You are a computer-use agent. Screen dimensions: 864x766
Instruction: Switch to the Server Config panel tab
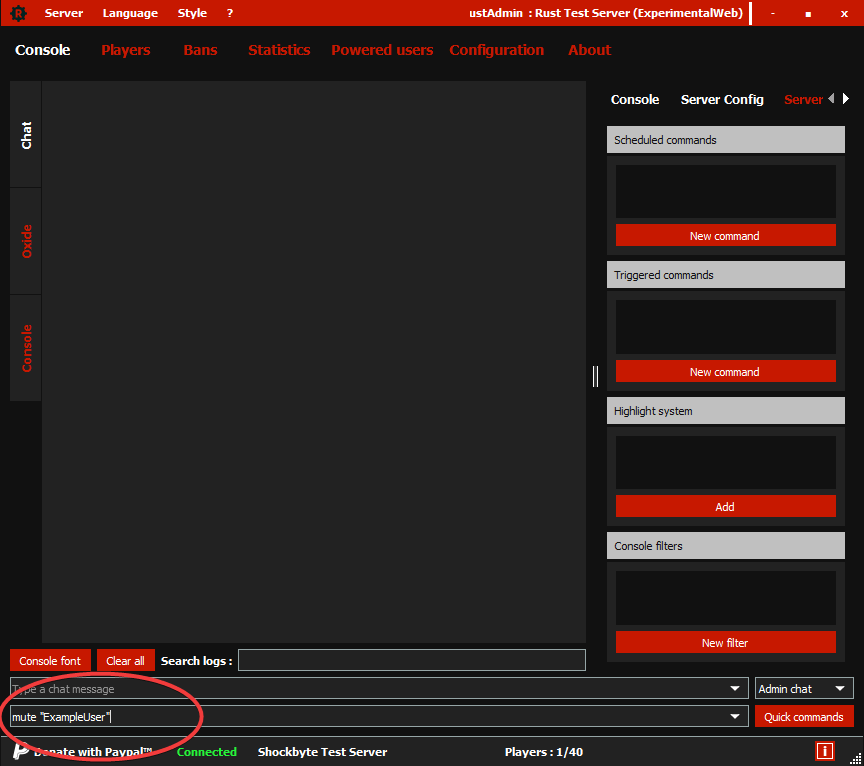tap(722, 99)
